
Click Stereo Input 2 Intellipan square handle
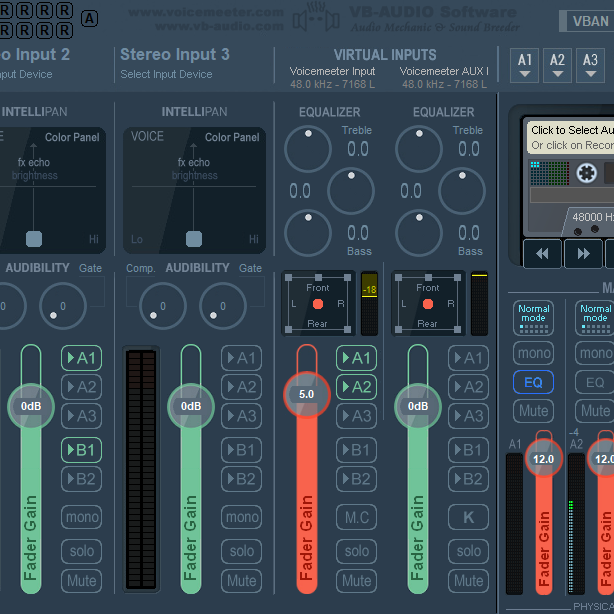point(34,238)
